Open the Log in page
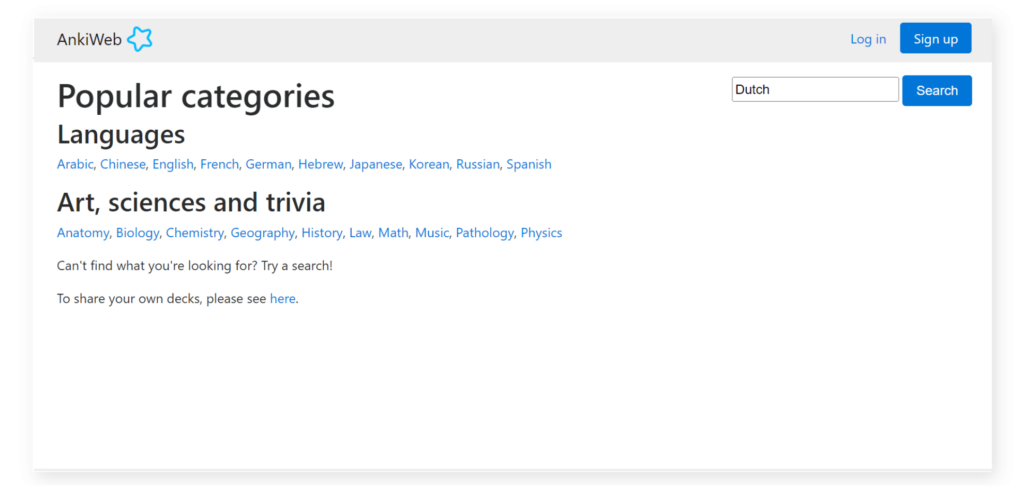 [x=867, y=39]
